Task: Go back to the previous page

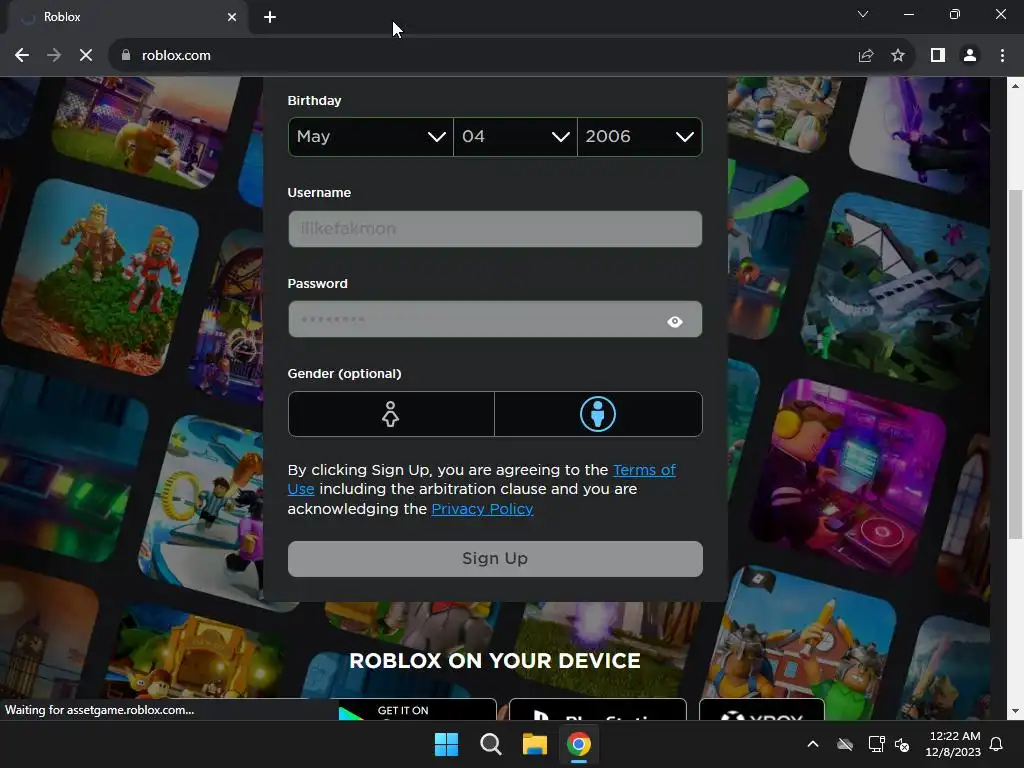Action: (22, 56)
